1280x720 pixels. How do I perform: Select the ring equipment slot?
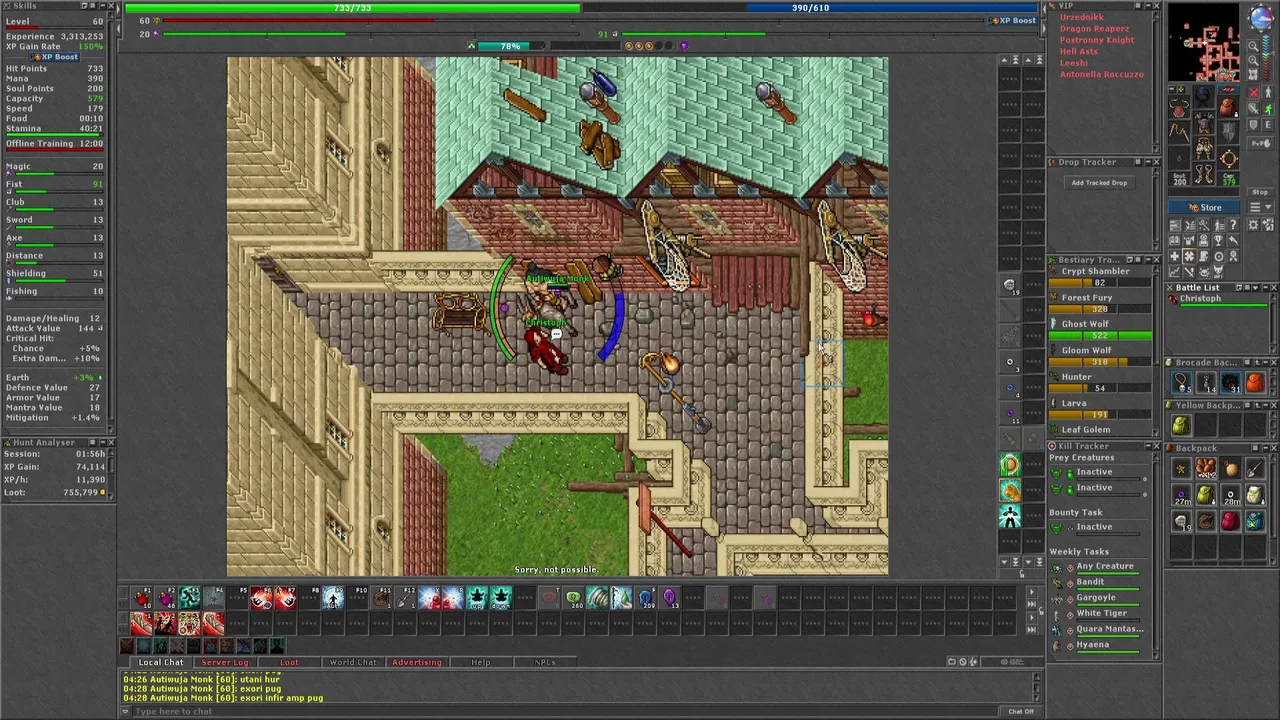click(x=1179, y=158)
